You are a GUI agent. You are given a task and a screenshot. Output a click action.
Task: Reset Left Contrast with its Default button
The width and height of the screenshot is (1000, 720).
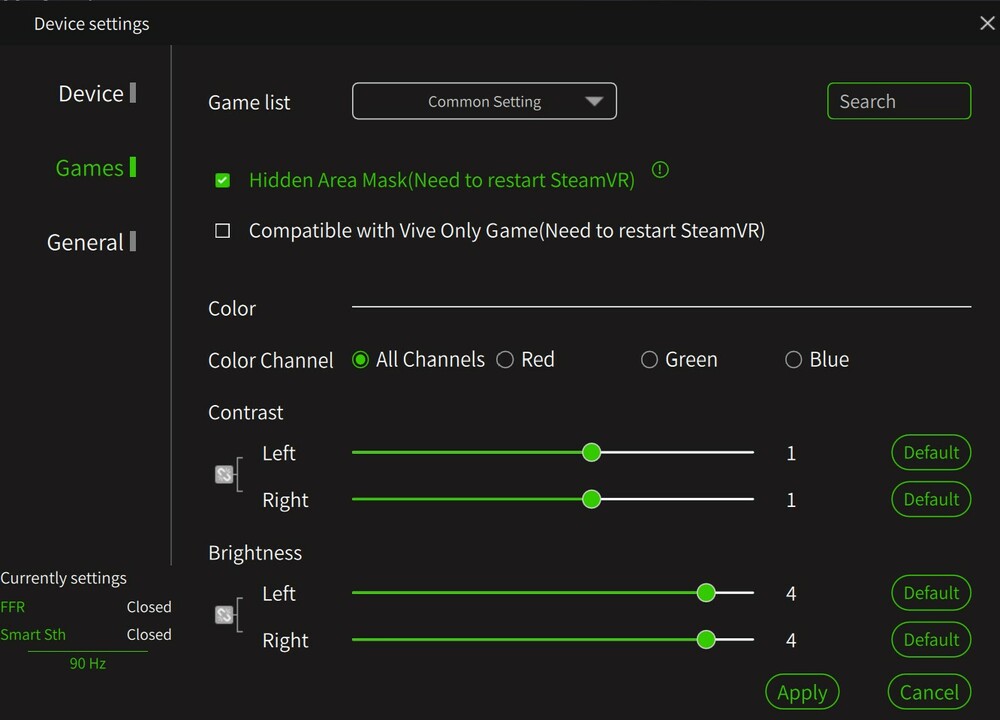pyautogui.click(x=931, y=453)
